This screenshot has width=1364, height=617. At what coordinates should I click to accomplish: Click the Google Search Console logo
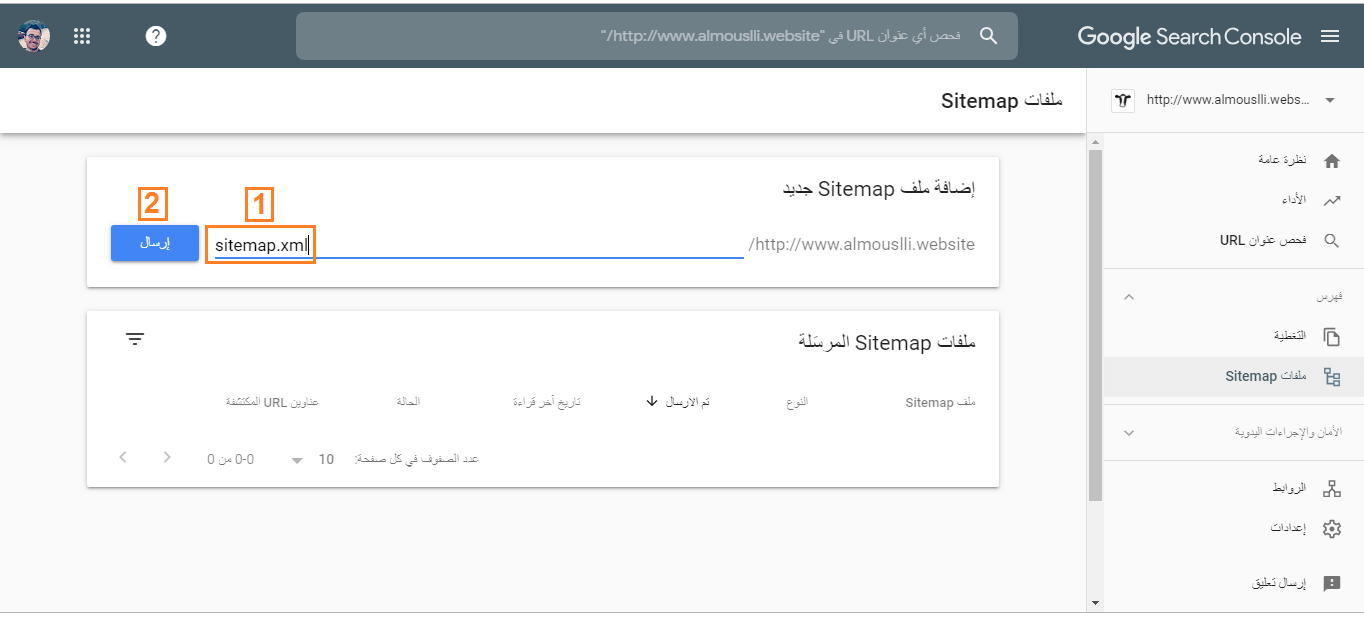tap(1189, 37)
